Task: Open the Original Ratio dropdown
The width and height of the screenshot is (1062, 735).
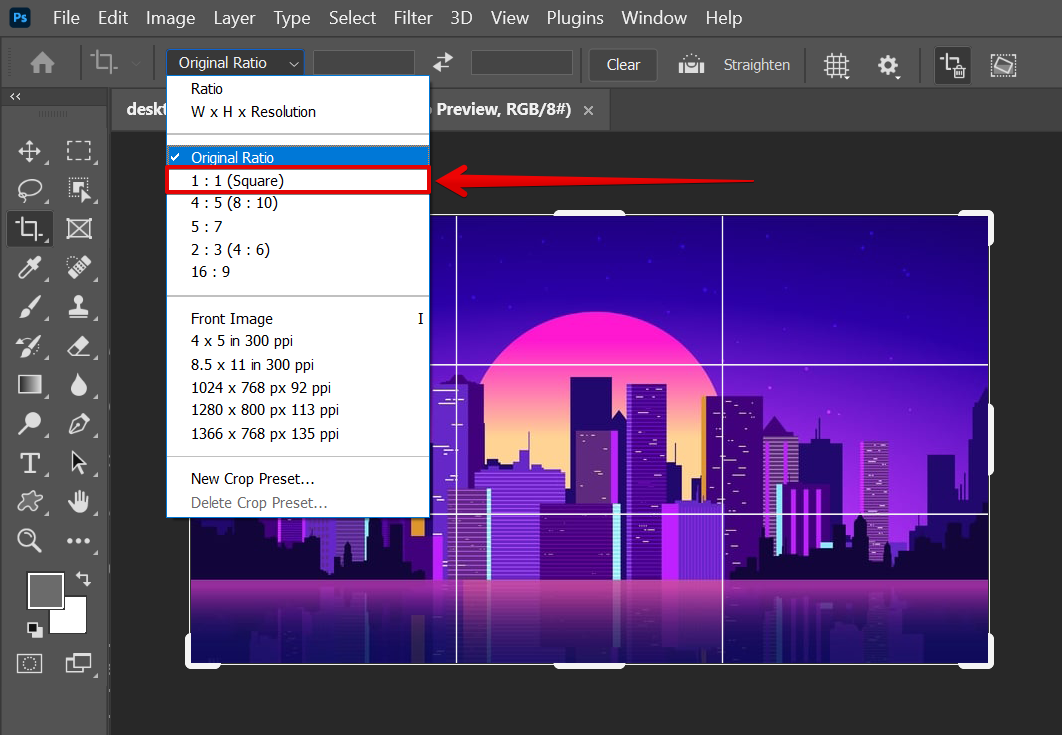Action: coord(236,63)
